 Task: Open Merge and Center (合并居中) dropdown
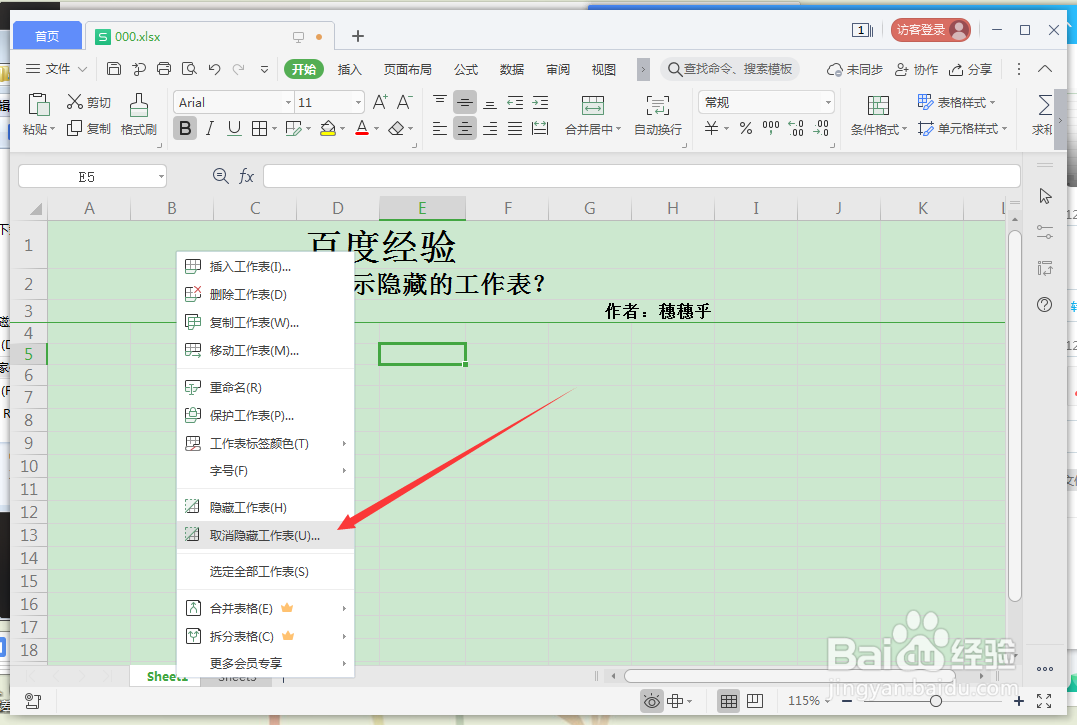[x=619, y=129]
